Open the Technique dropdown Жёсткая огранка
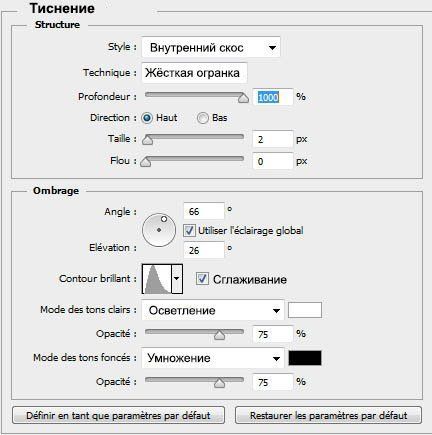Screen dimensions: 432x435 pos(194,73)
